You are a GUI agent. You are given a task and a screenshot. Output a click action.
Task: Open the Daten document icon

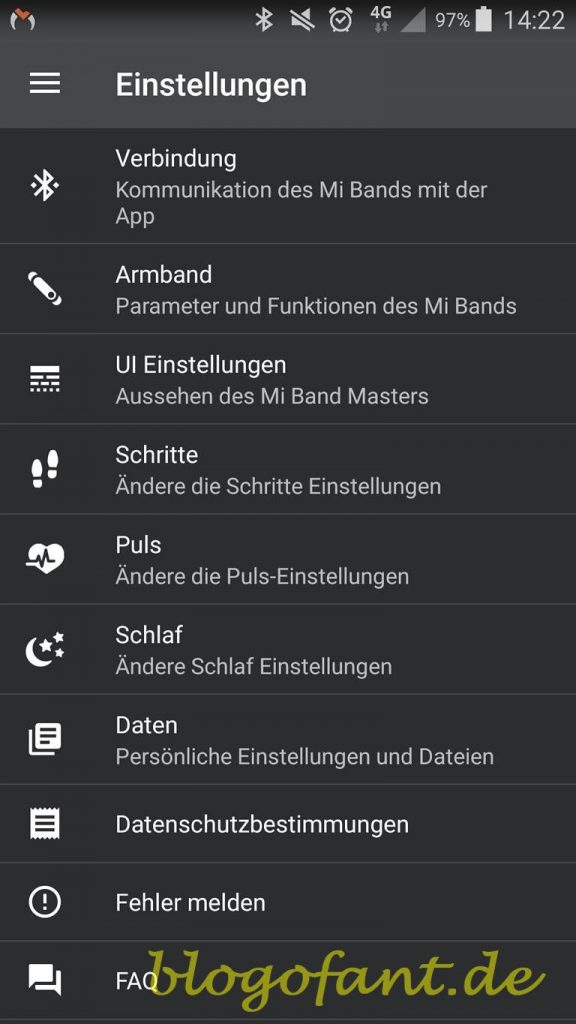point(44,738)
